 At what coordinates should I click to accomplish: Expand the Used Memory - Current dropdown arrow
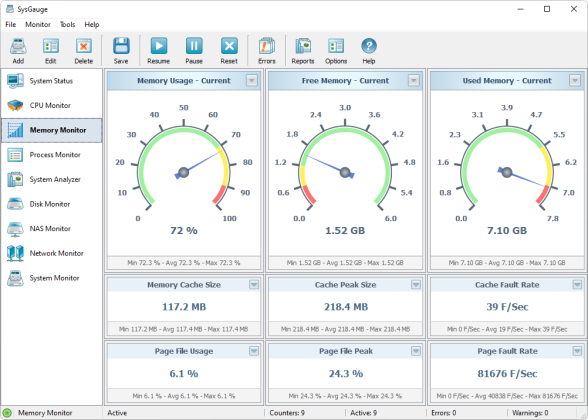(x=575, y=81)
